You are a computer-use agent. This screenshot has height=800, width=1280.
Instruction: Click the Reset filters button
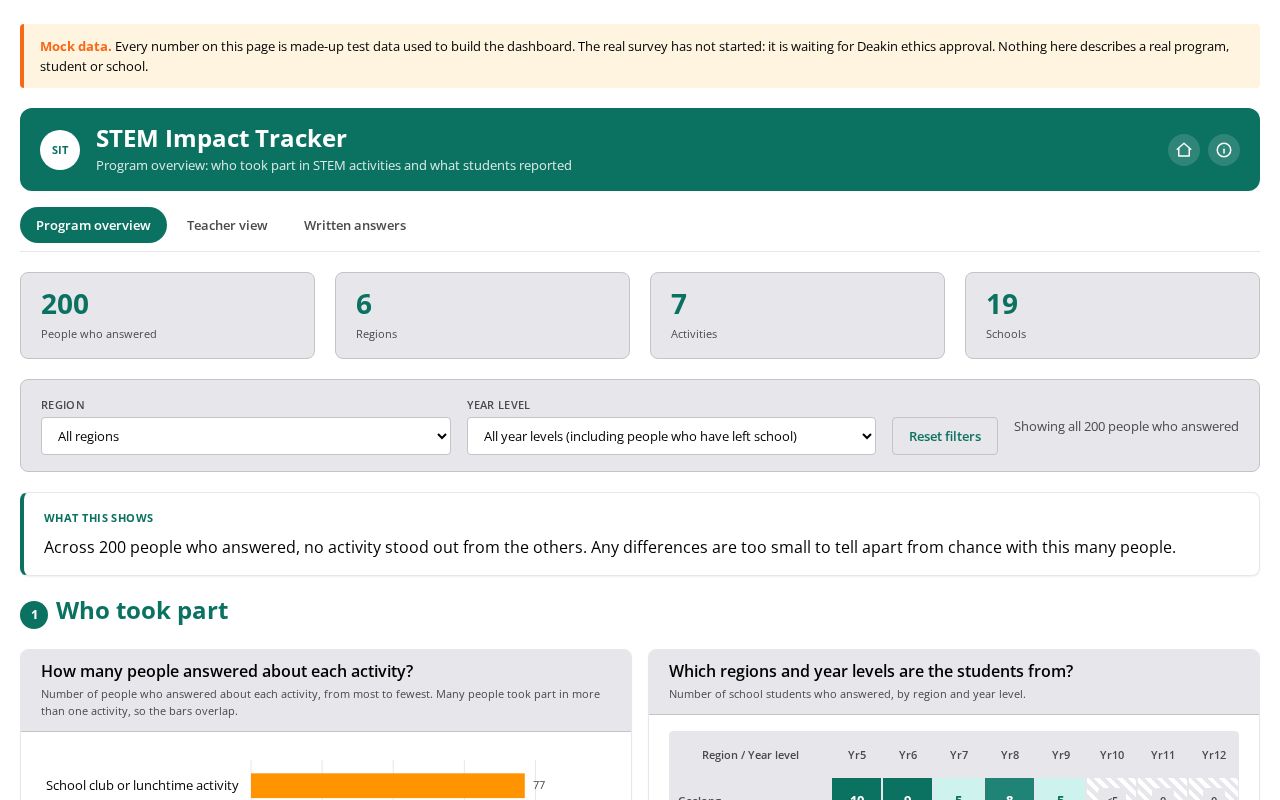click(945, 436)
